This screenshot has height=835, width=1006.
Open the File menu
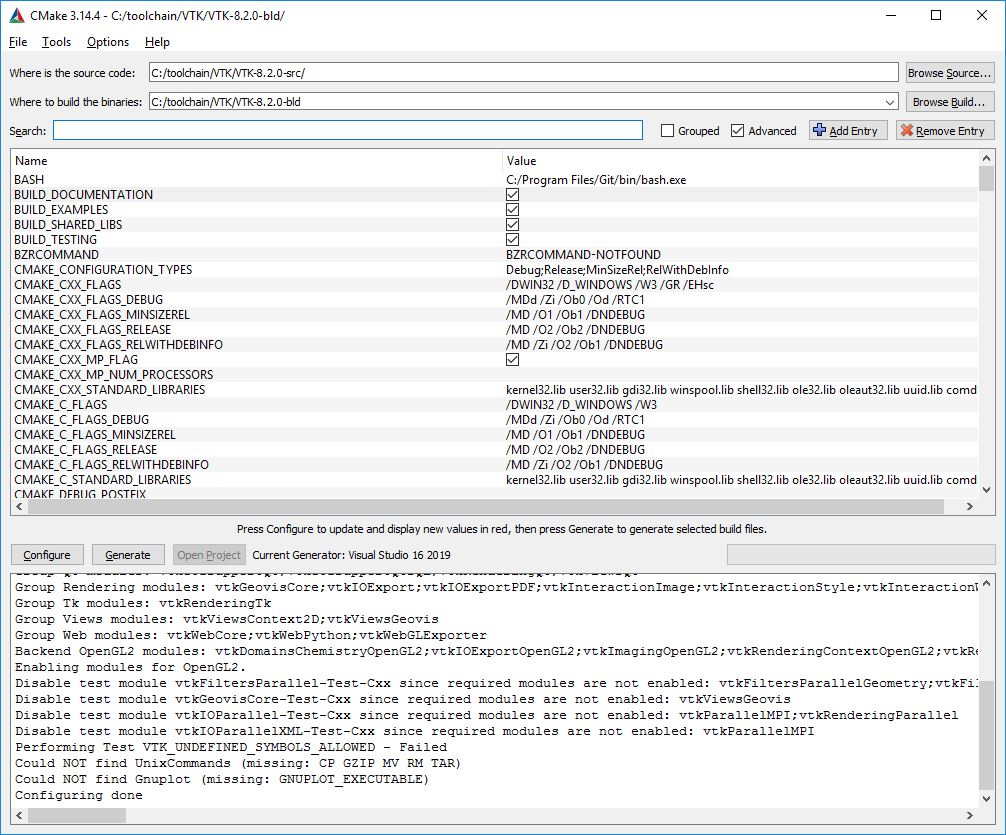tap(18, 42)
